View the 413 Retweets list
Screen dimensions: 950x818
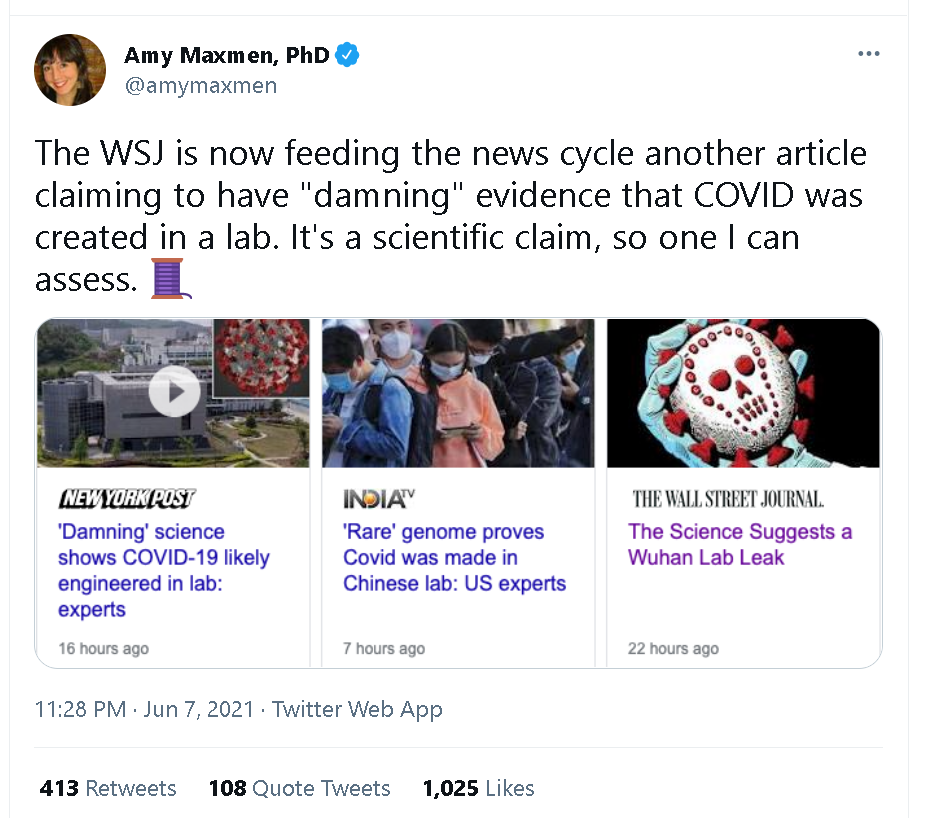point(108,788)
